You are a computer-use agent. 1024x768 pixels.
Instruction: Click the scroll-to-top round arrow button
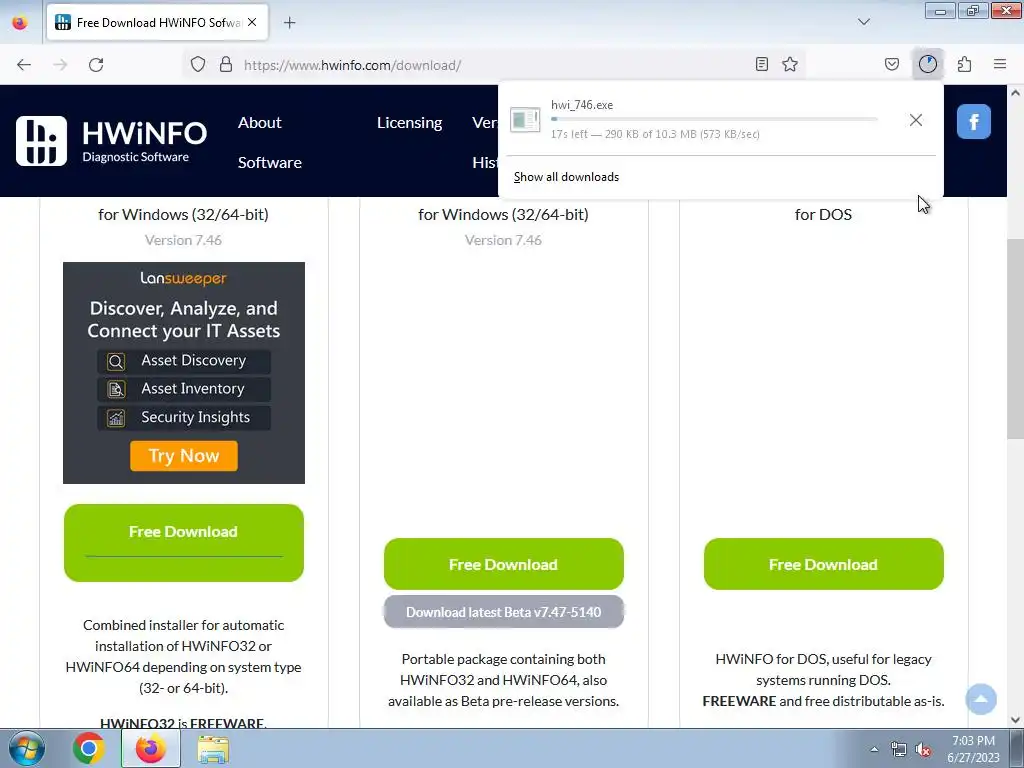981,699
